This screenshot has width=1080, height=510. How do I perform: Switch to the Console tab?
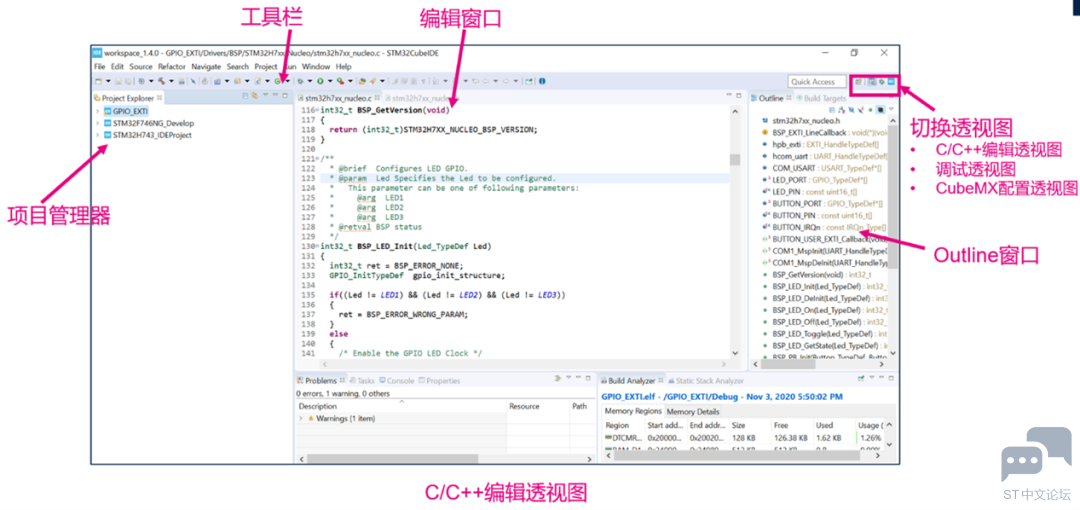point(397,380)
